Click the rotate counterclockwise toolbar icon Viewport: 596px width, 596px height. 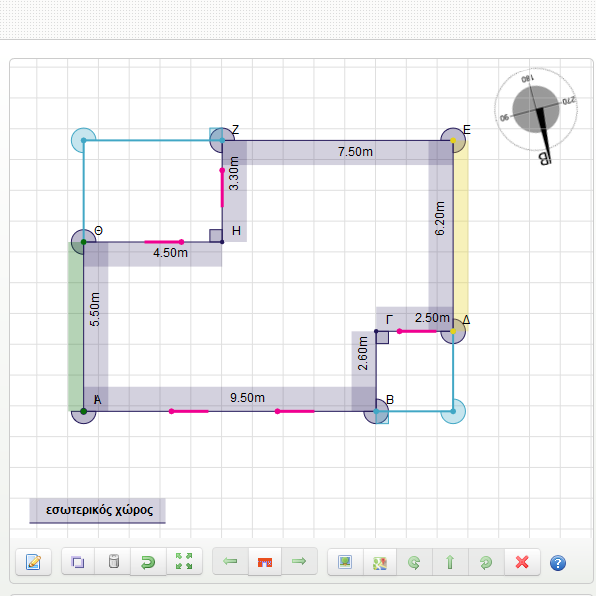pyautogui.click(x=486, y=562)
